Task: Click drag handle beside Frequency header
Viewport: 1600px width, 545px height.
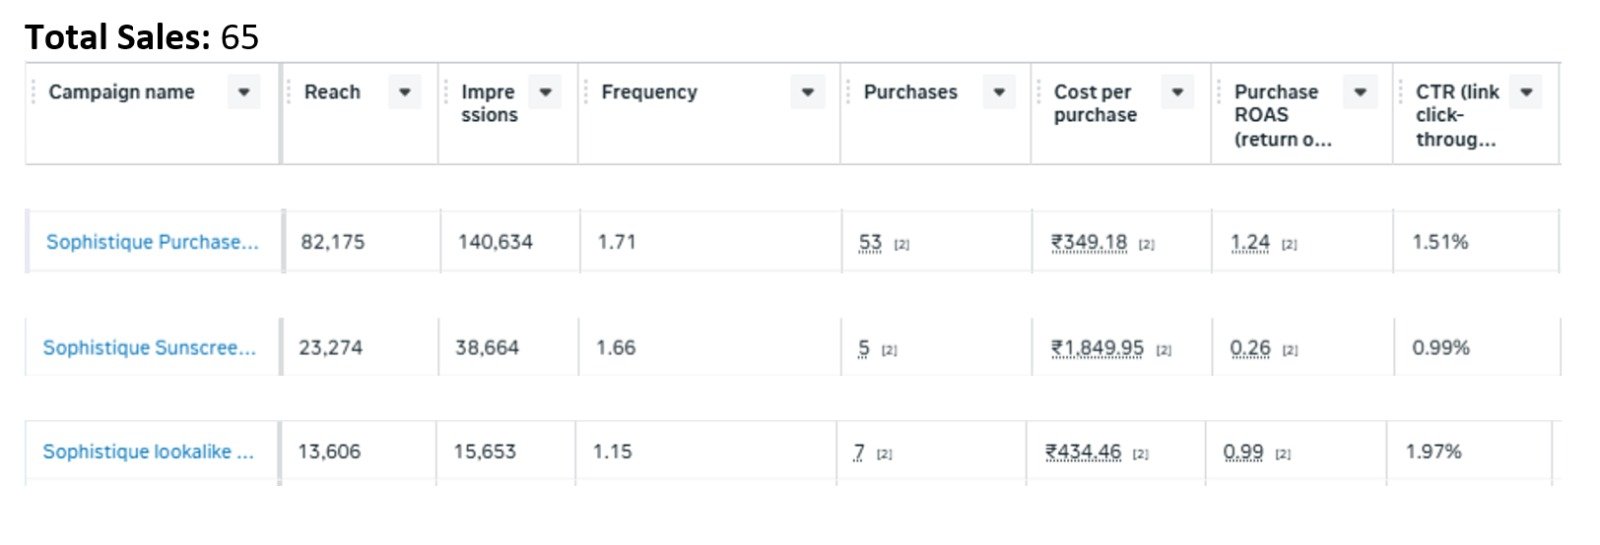Action: [585, 92]
